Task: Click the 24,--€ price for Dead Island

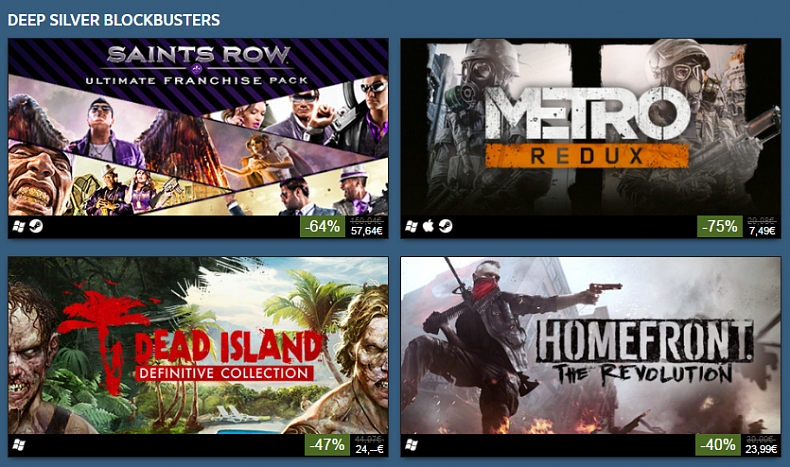Action: (x=369, y=449)
